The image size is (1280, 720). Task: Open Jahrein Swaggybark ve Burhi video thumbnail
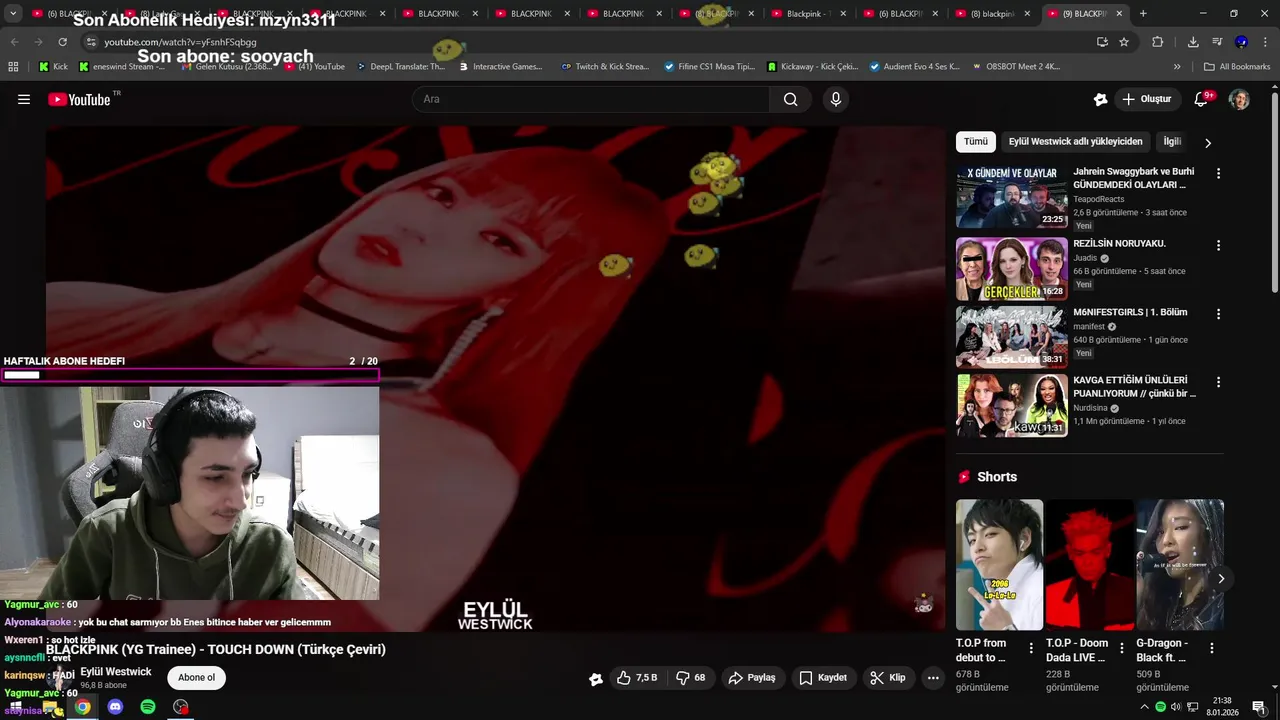click(1011, 197)
